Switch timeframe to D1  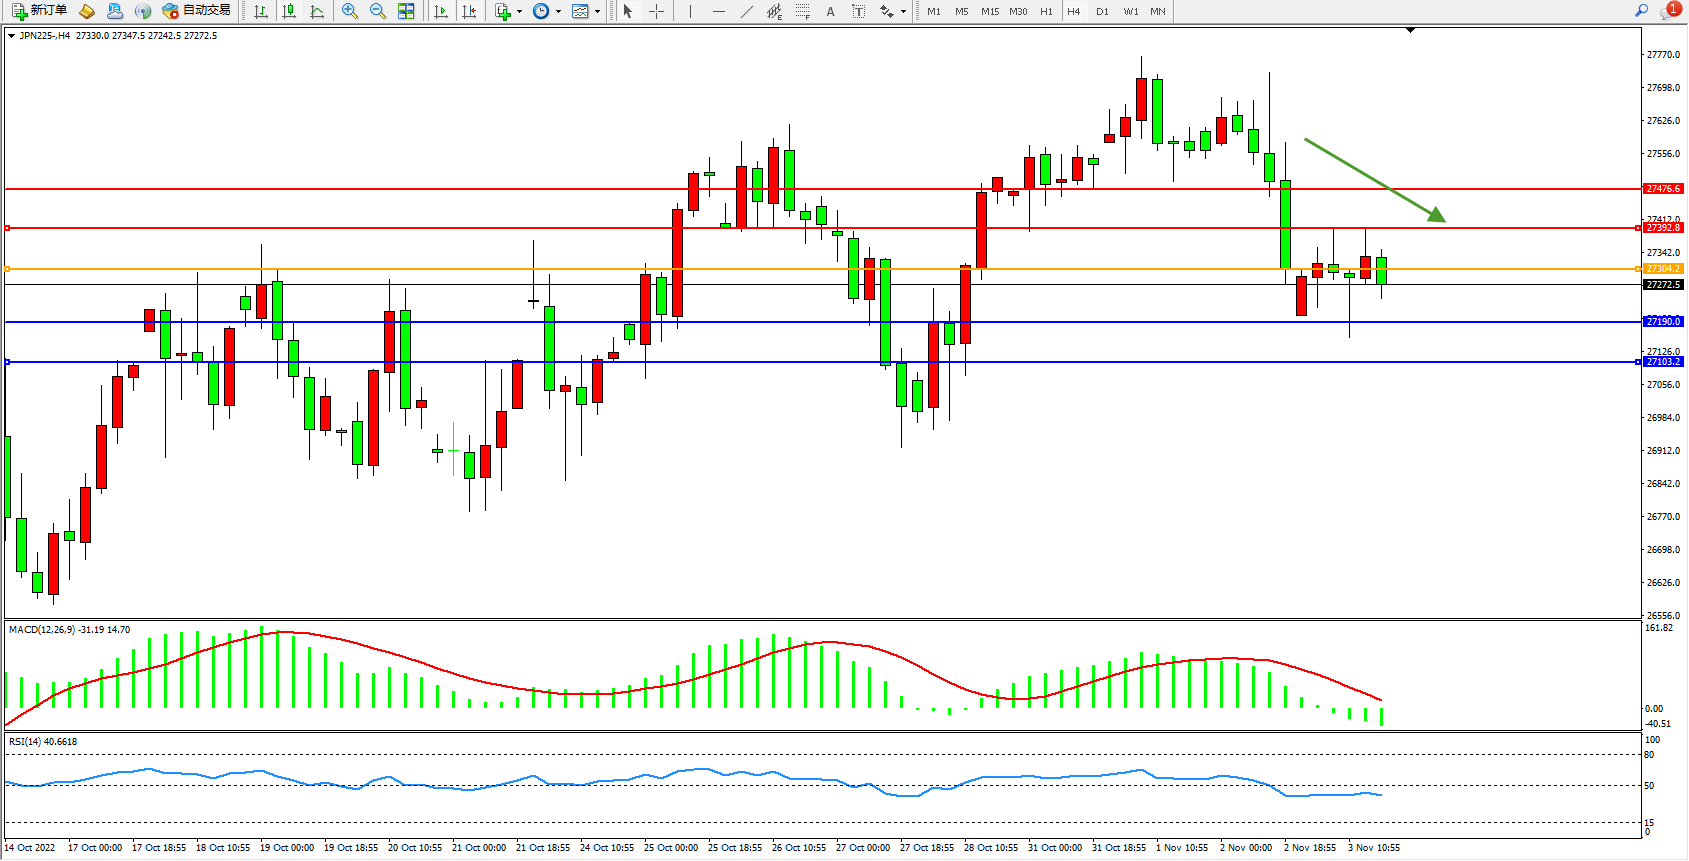click(1102, 12)
